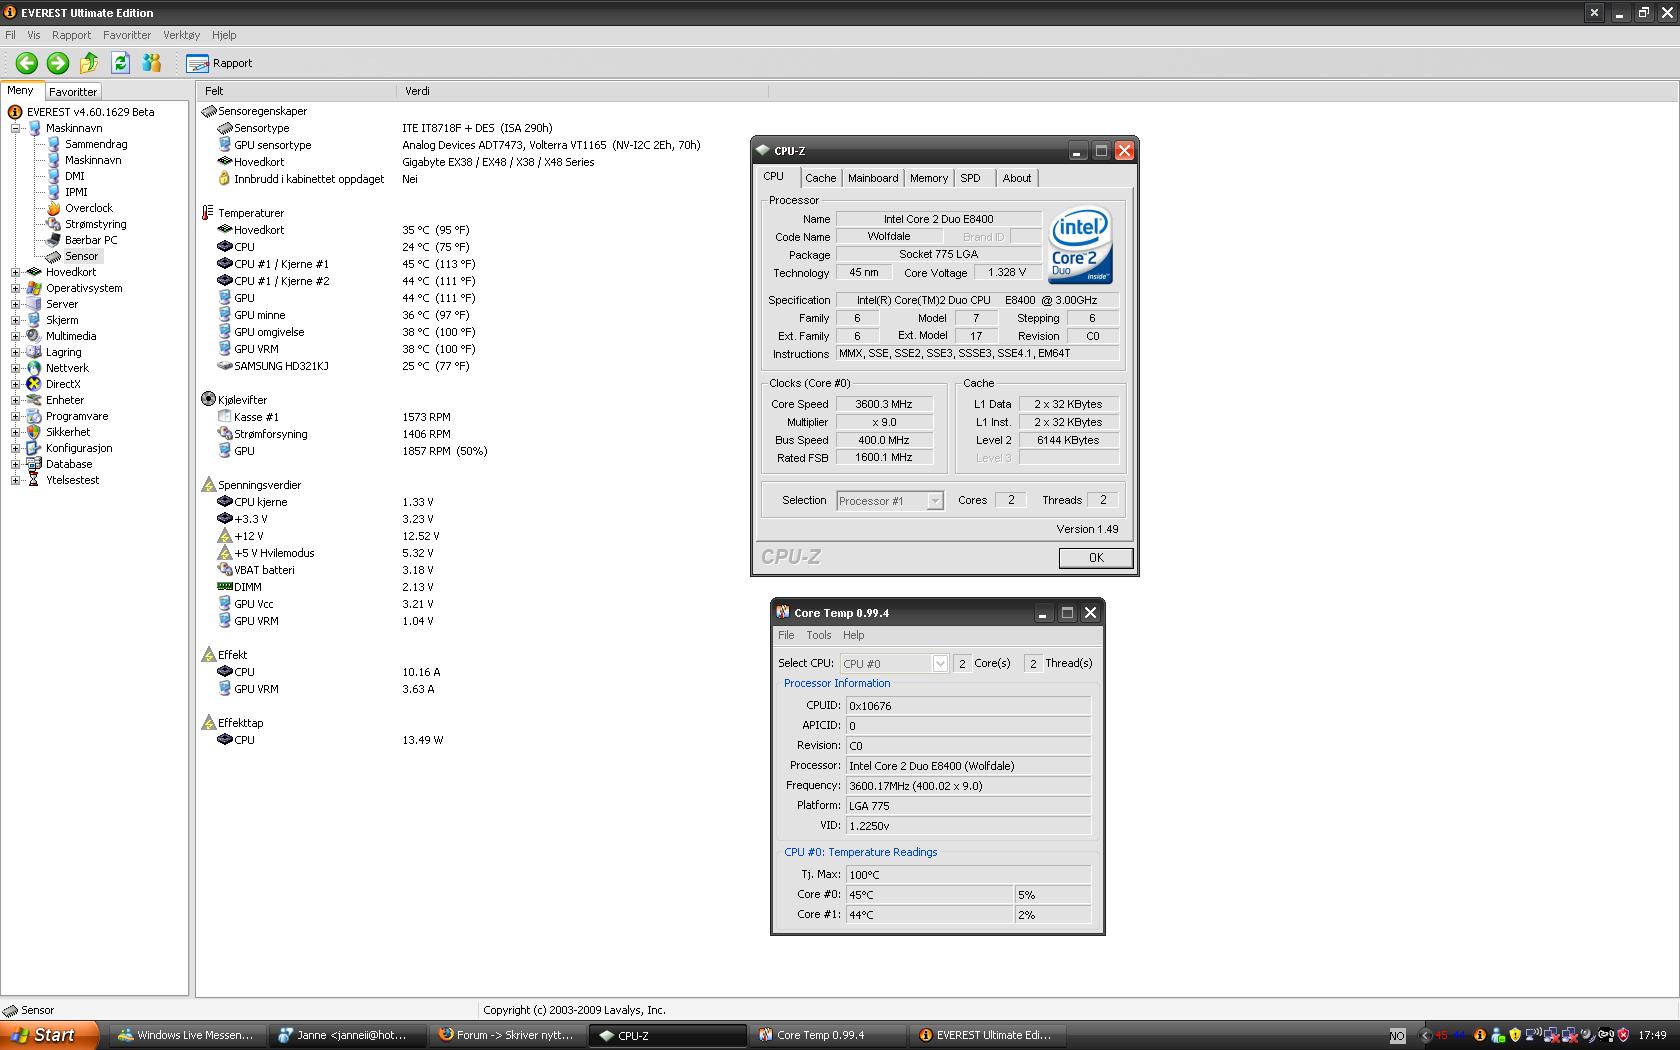
Task: Open the Forum Firefox taskbar item
Action: 507,1035
